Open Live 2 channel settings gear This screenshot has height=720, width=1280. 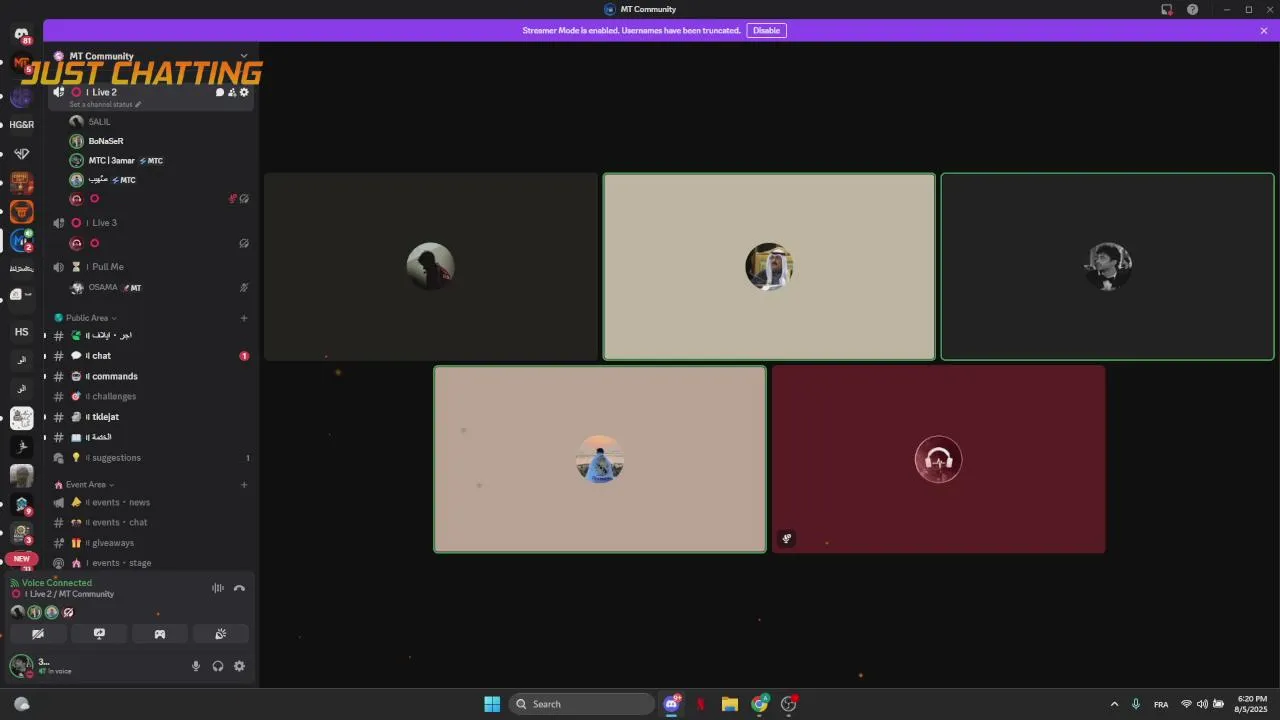coord(244,92)
